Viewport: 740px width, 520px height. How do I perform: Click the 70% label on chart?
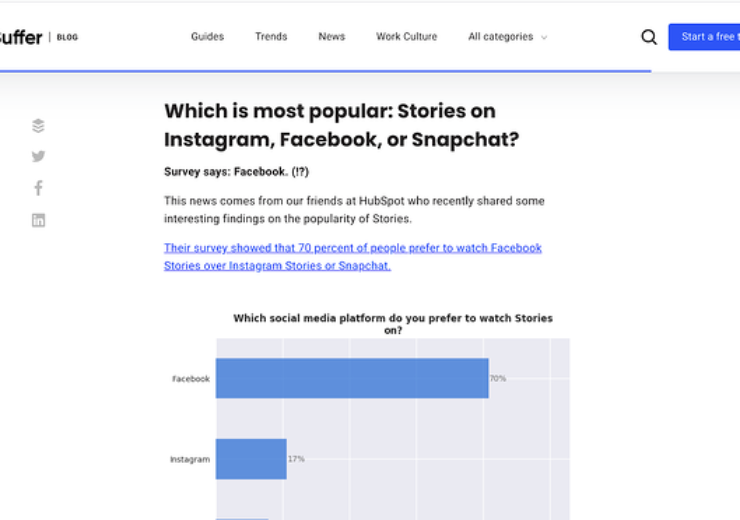(497, 378)
